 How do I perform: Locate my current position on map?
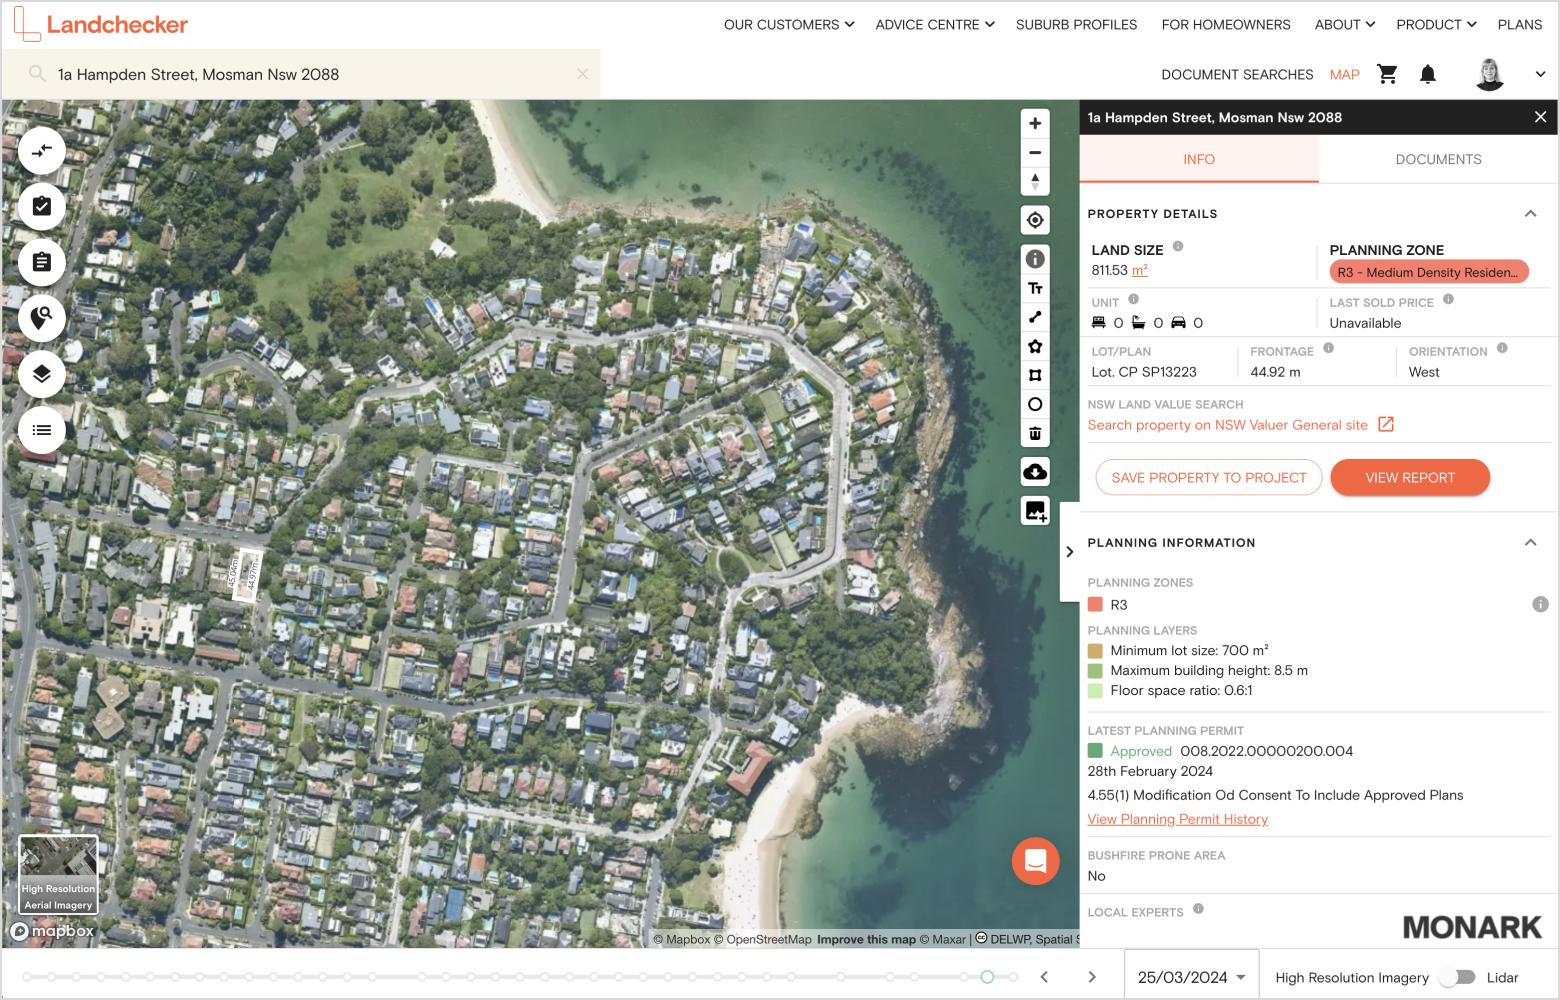(1035, 220)
